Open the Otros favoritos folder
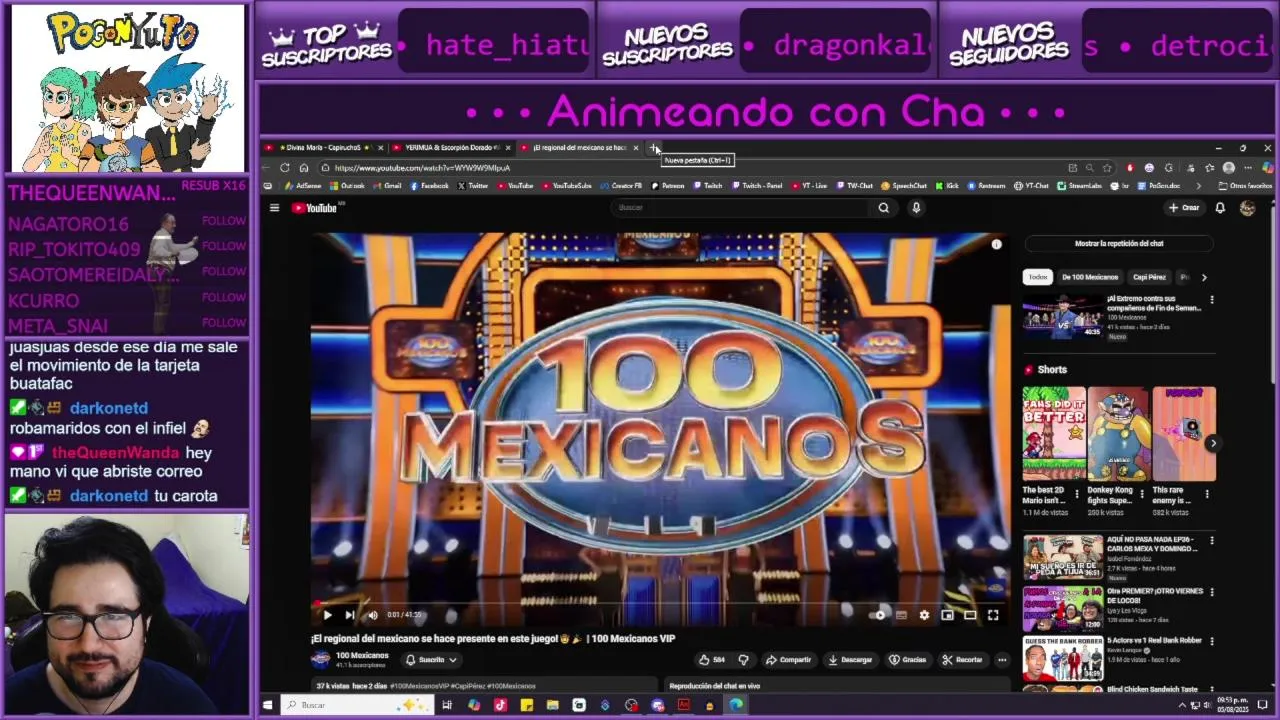The image size is (1280, 720). (1245, 186)
